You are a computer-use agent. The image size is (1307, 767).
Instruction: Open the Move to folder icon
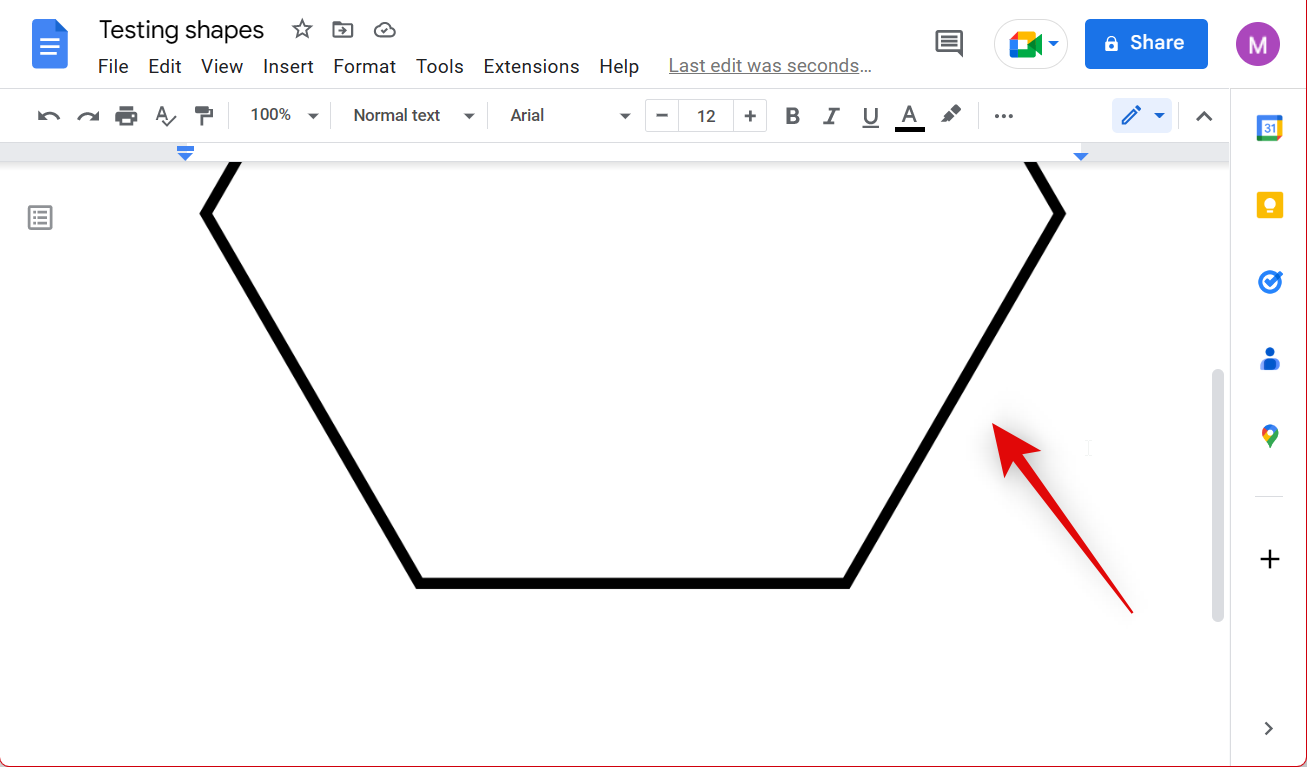[x=343, y=29]
